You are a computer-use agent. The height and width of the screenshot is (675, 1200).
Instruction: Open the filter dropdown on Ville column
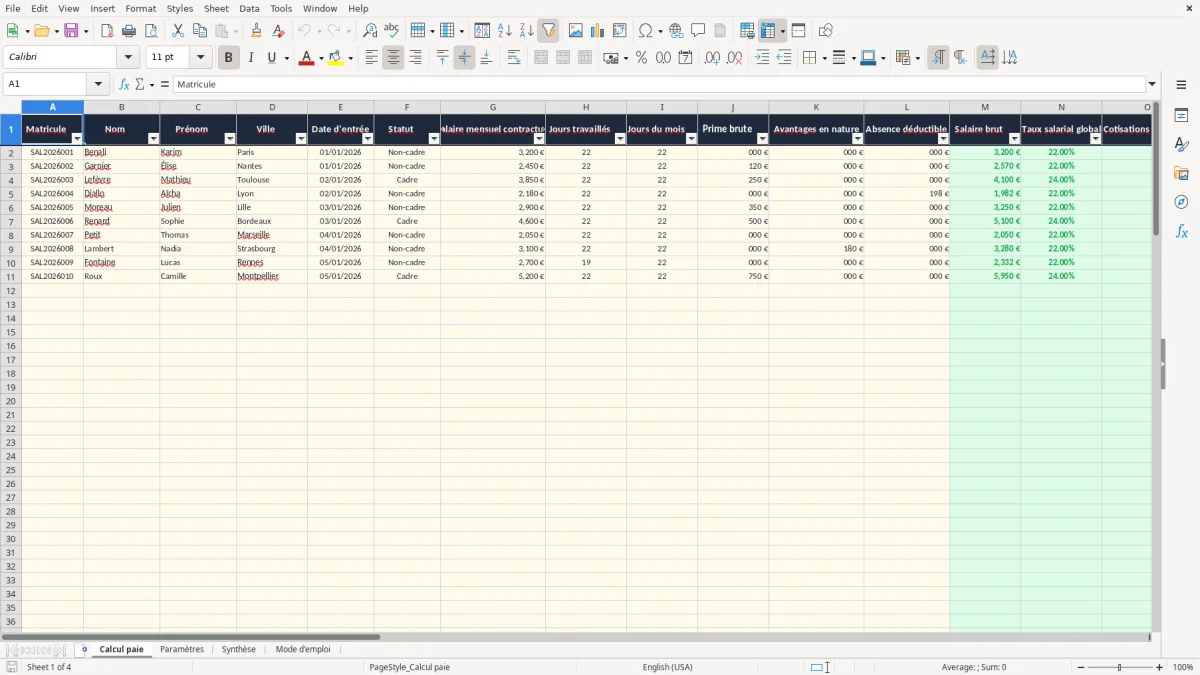tap(300, 139)
